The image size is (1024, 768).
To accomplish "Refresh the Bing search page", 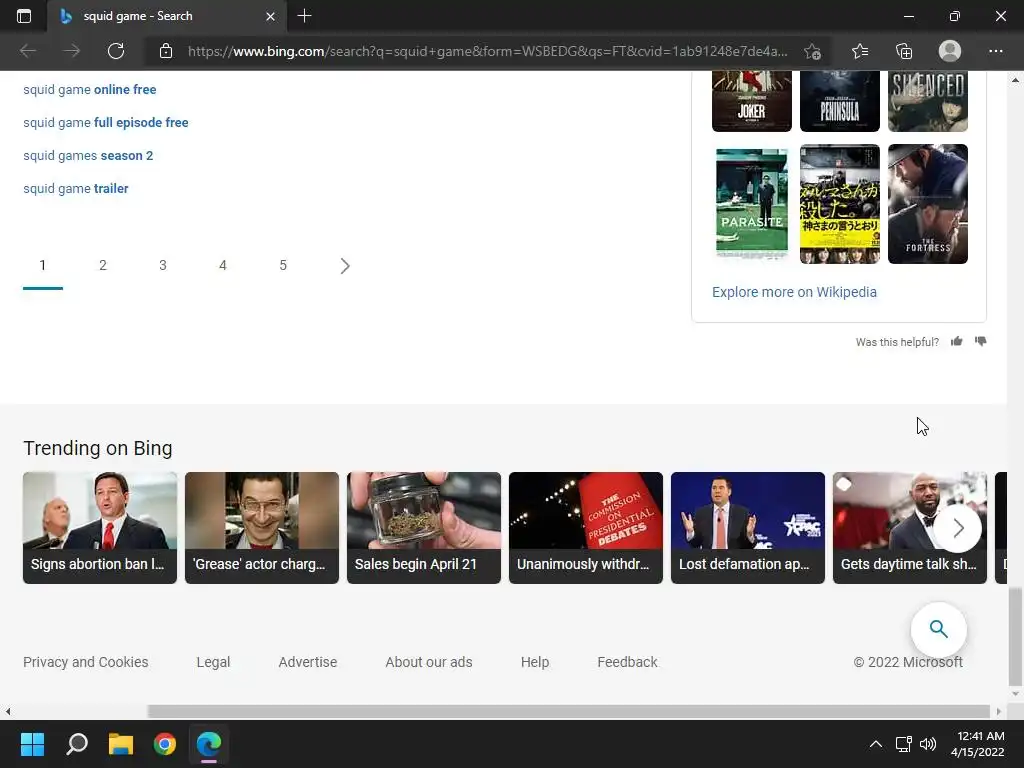I will click(116, 51).
